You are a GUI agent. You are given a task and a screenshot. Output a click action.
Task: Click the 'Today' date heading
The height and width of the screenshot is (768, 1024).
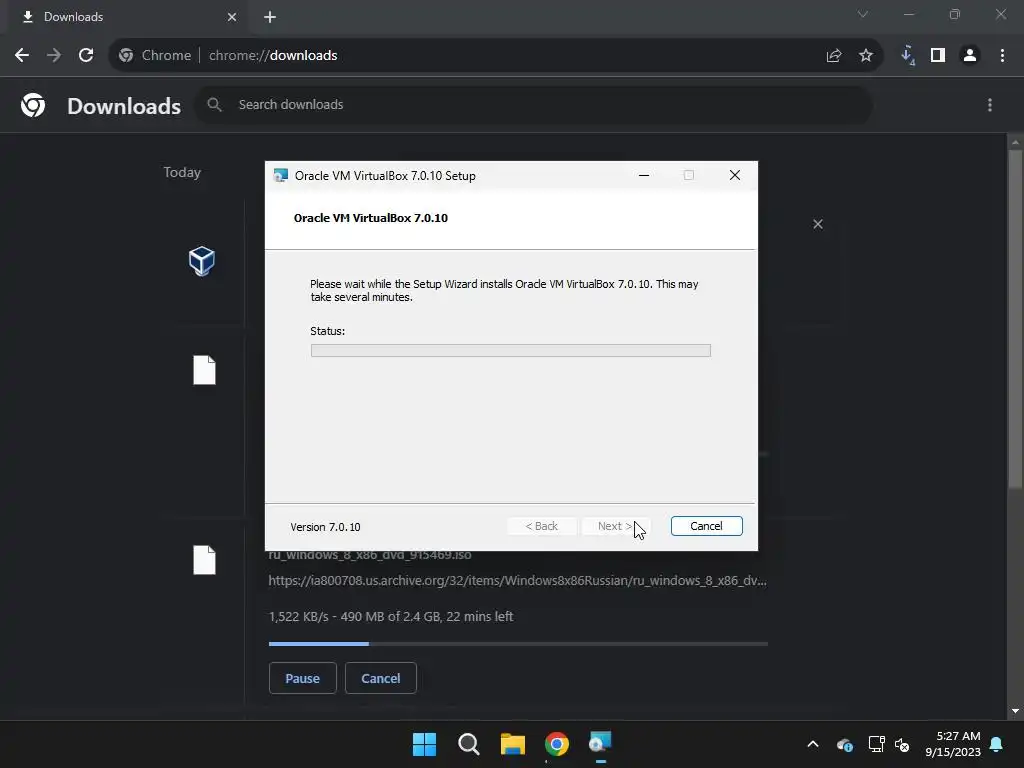pyautogui.click(x=182, y=172)
